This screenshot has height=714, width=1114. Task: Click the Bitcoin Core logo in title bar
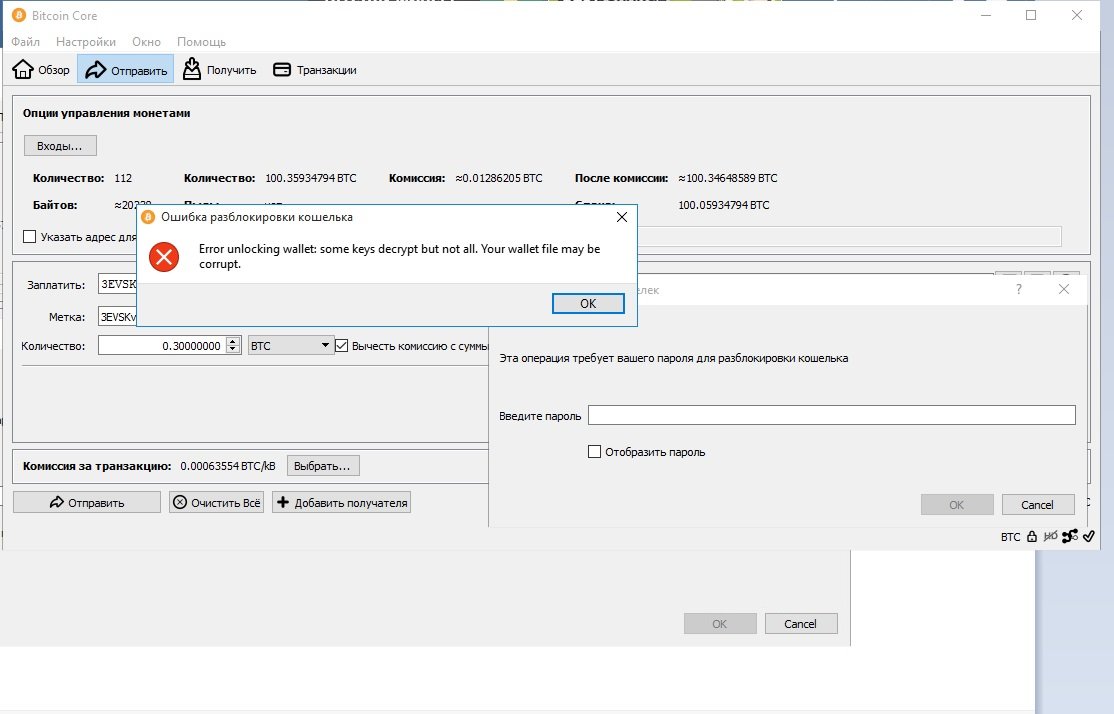click(x=19, y=15)
